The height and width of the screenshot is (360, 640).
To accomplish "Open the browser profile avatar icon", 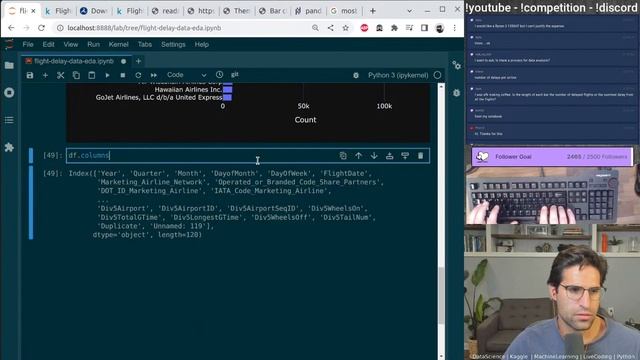I will [440, 28].
